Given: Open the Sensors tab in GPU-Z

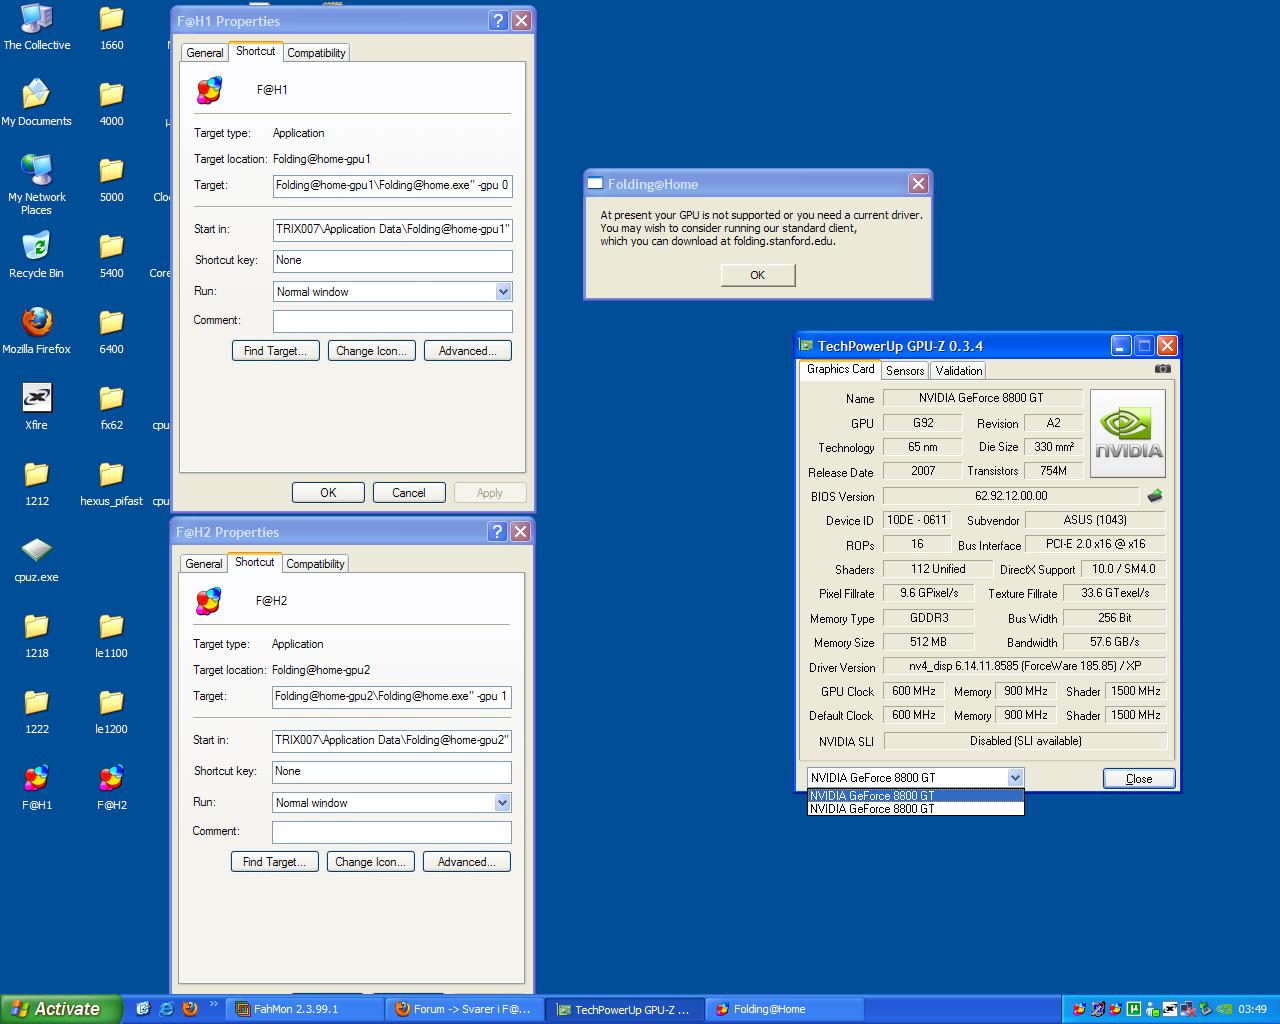Looking at the screenshot, I should (905, 371).
